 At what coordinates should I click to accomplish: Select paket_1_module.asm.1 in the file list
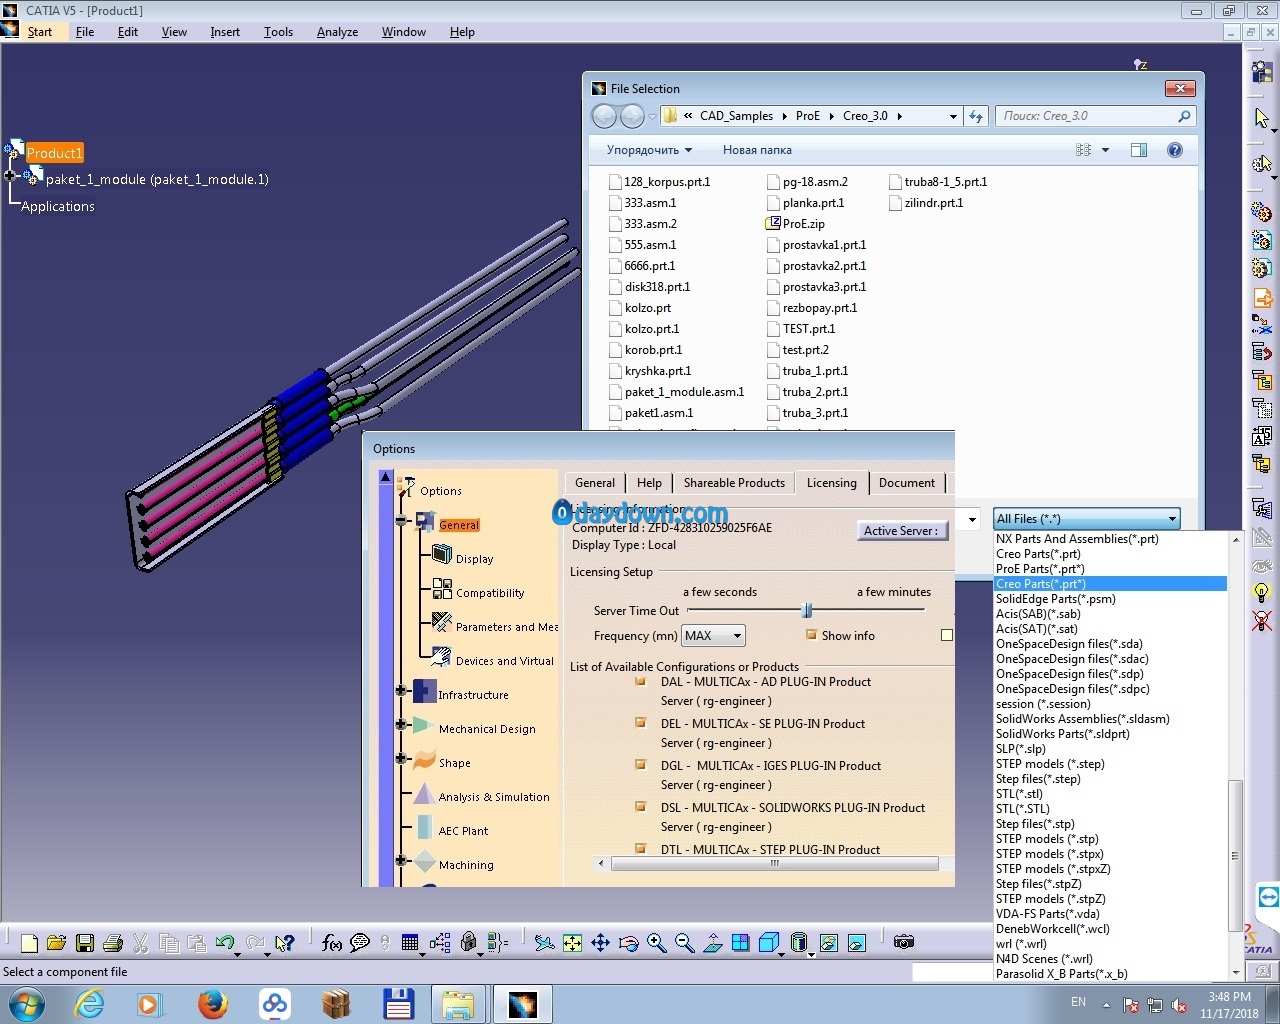pos(676,392)
